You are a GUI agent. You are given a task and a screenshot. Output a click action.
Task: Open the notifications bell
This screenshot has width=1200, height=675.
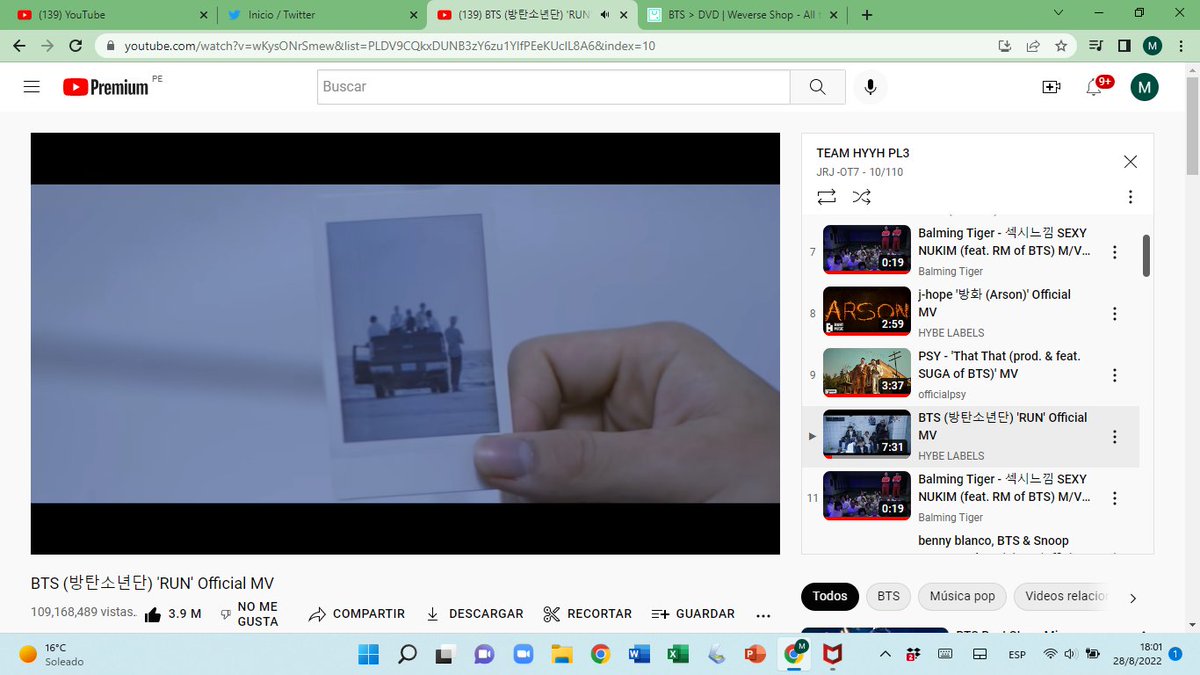click(1096, 87)
